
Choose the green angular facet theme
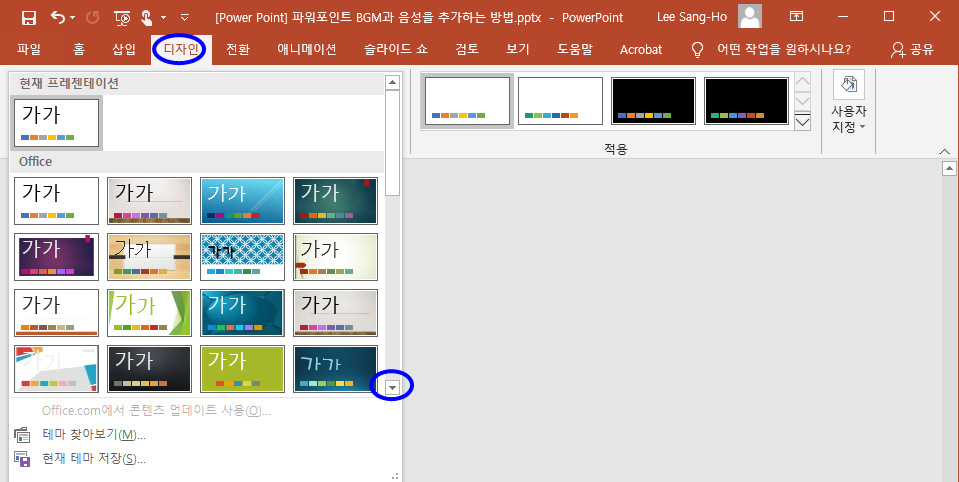[149, 313]
